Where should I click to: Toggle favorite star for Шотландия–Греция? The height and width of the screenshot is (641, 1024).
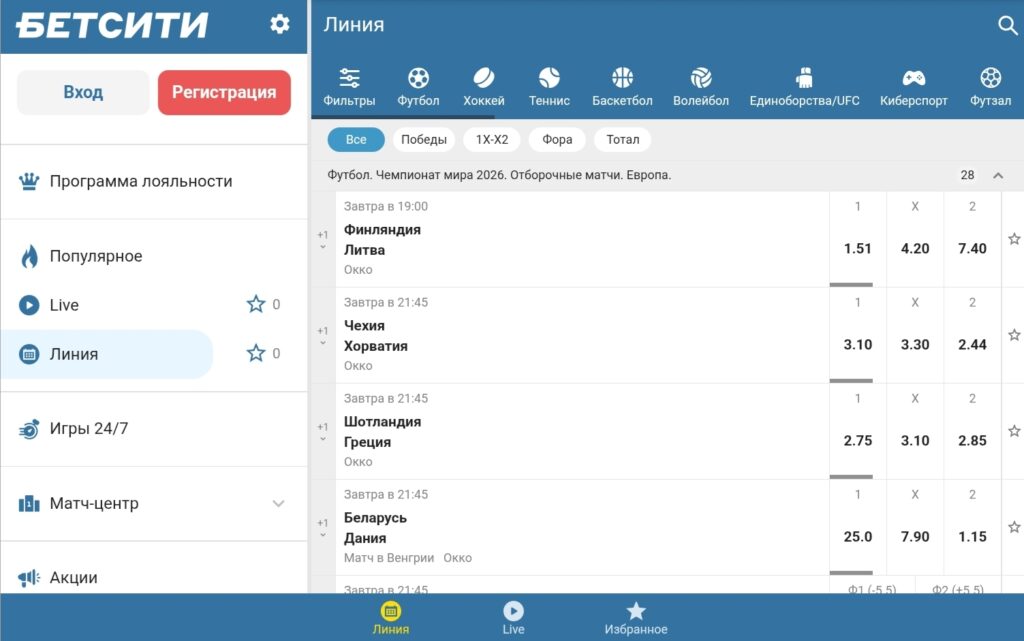1013,431
